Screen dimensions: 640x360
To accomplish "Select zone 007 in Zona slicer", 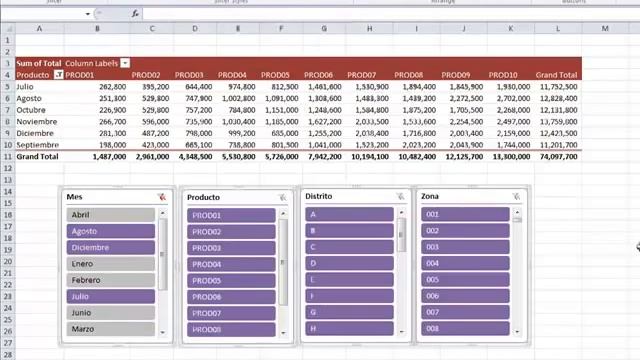I will 465,312.
